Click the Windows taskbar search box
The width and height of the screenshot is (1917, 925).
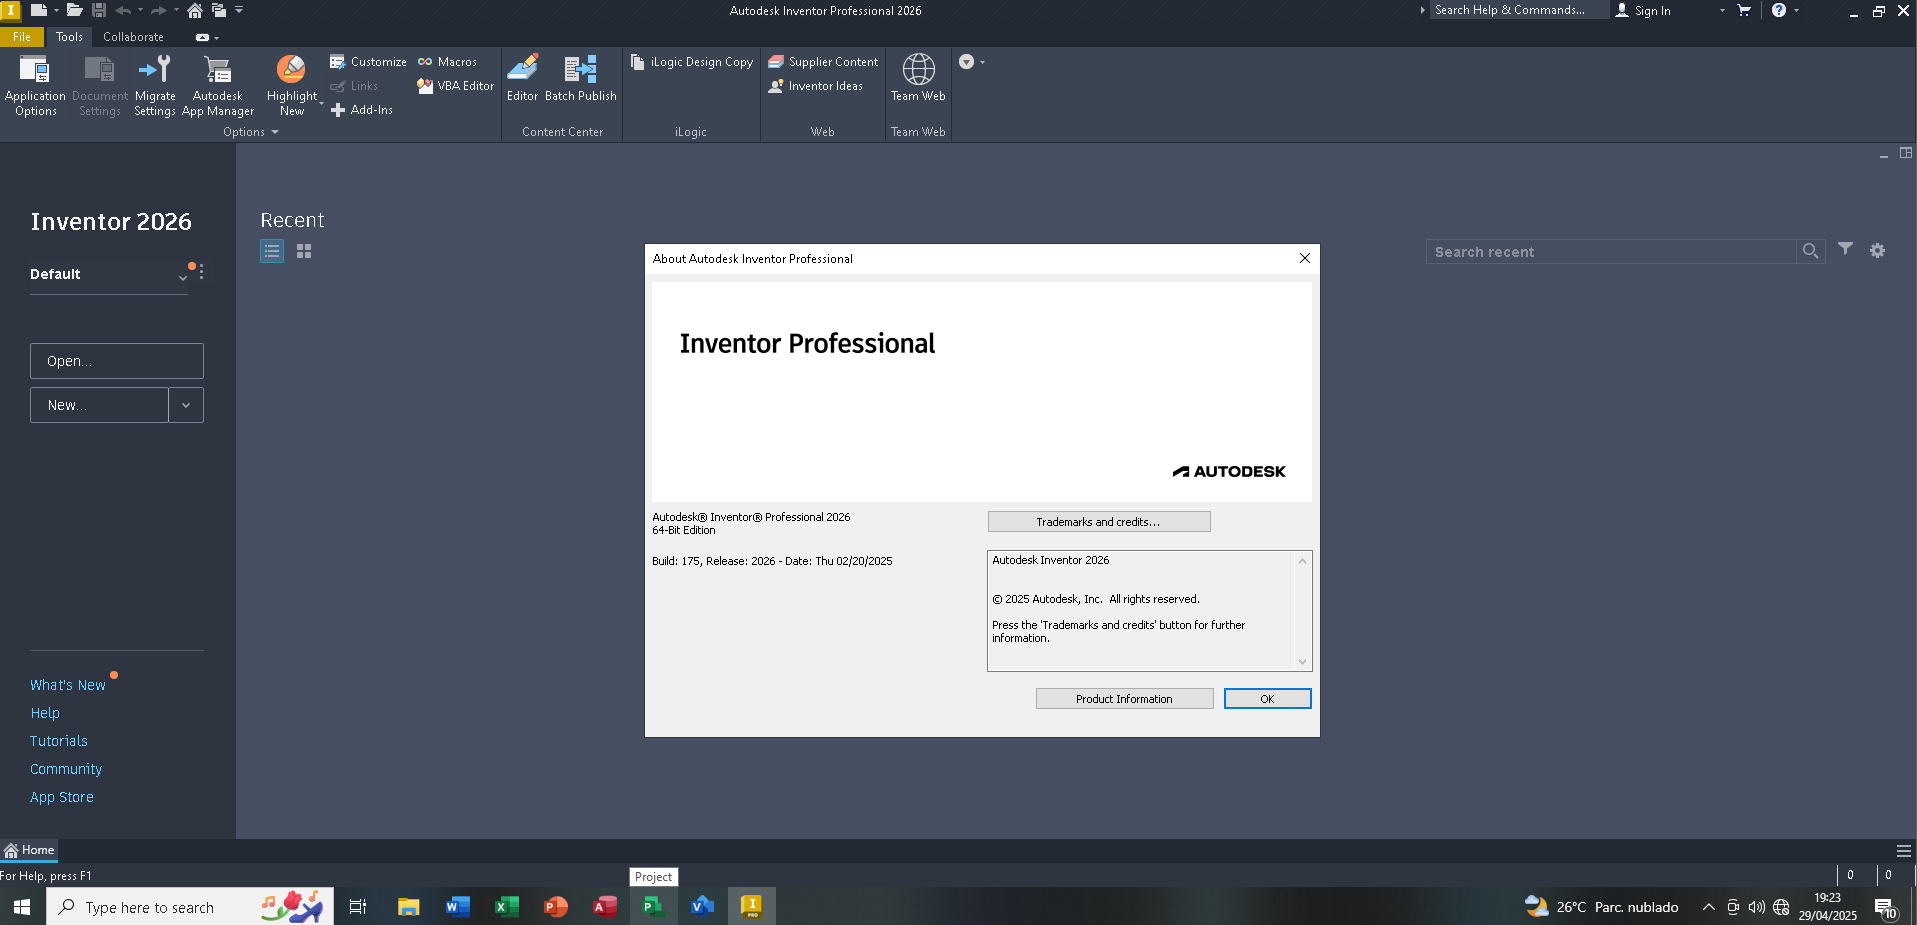coord(190,907)
